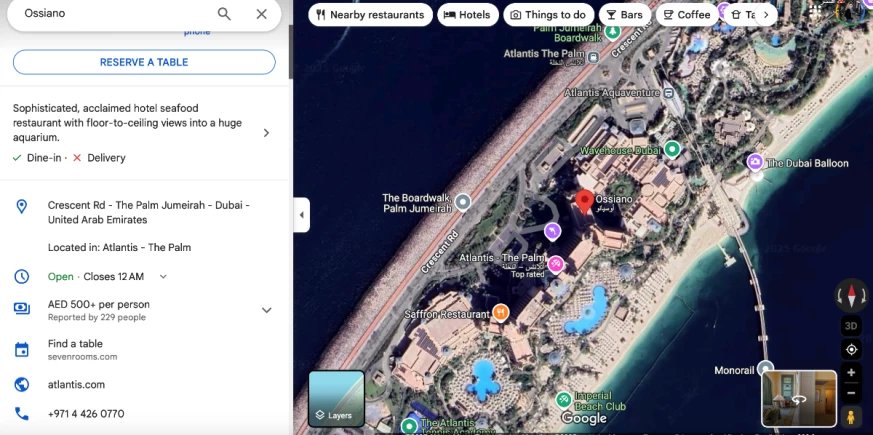This screenshot has height=435, width=873.
Task: Select Coffee category chip
Action: (687, 15)
